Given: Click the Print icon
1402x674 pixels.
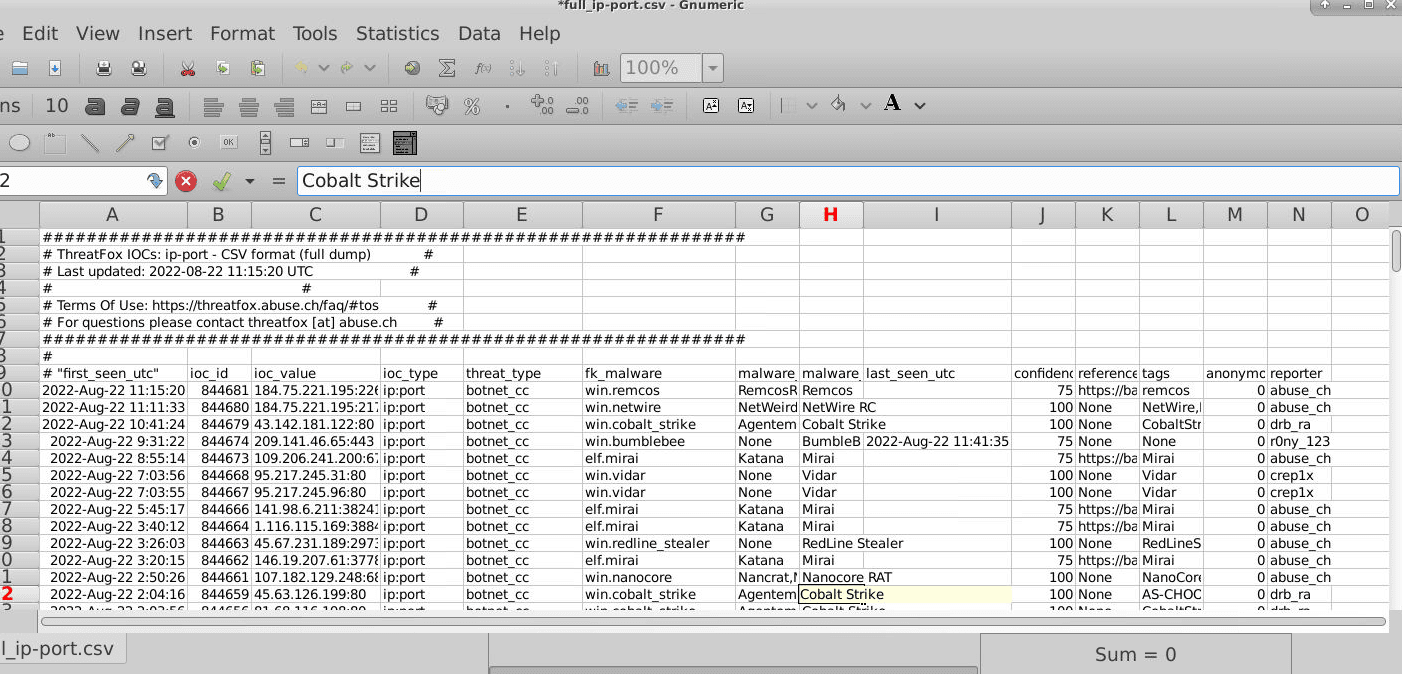Looking at the screenshot, I should tap(103, 68).
